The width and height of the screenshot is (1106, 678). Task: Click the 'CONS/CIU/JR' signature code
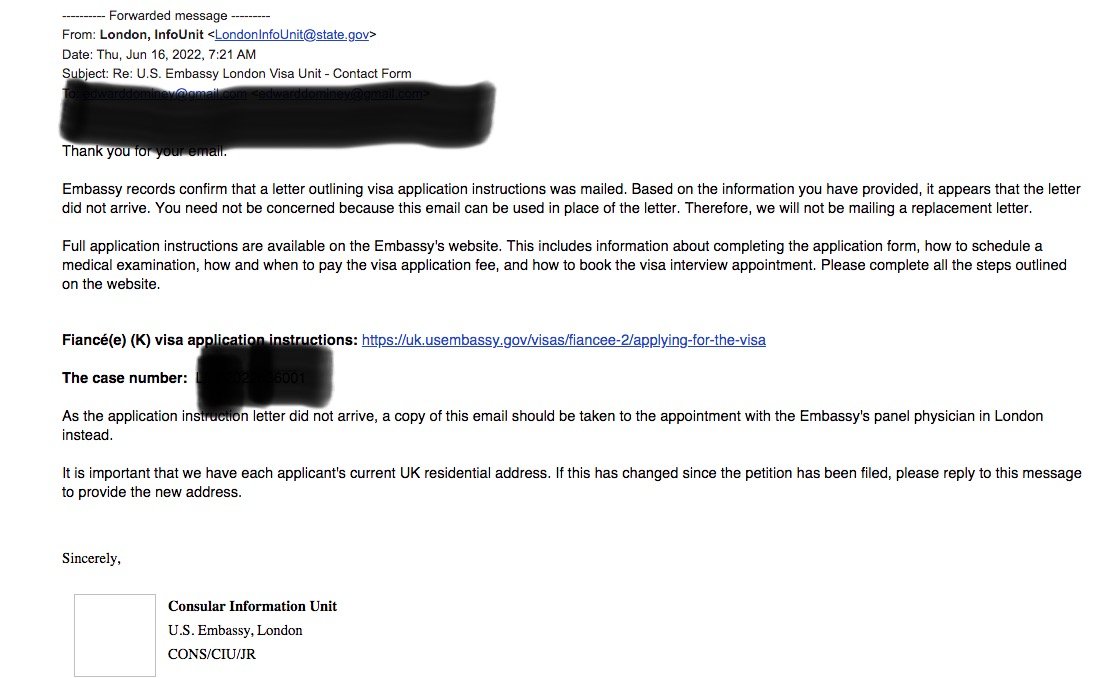click(211, 654)
